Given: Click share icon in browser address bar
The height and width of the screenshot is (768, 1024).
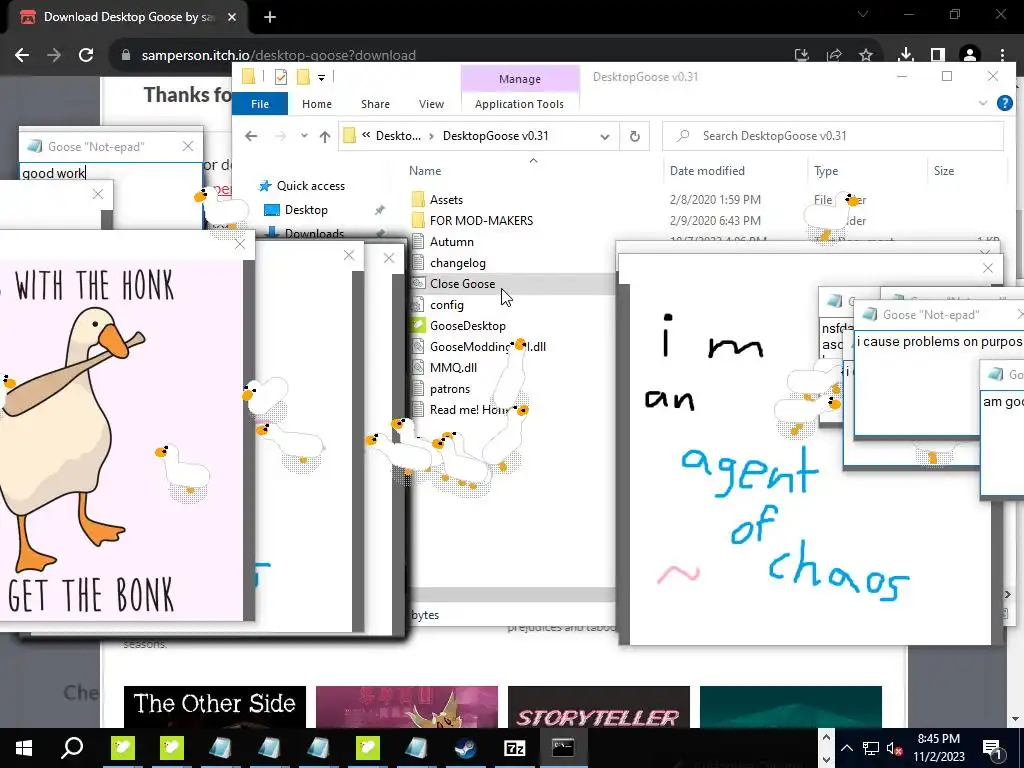Looking at the screenshot, I should (x=834, y=55).
